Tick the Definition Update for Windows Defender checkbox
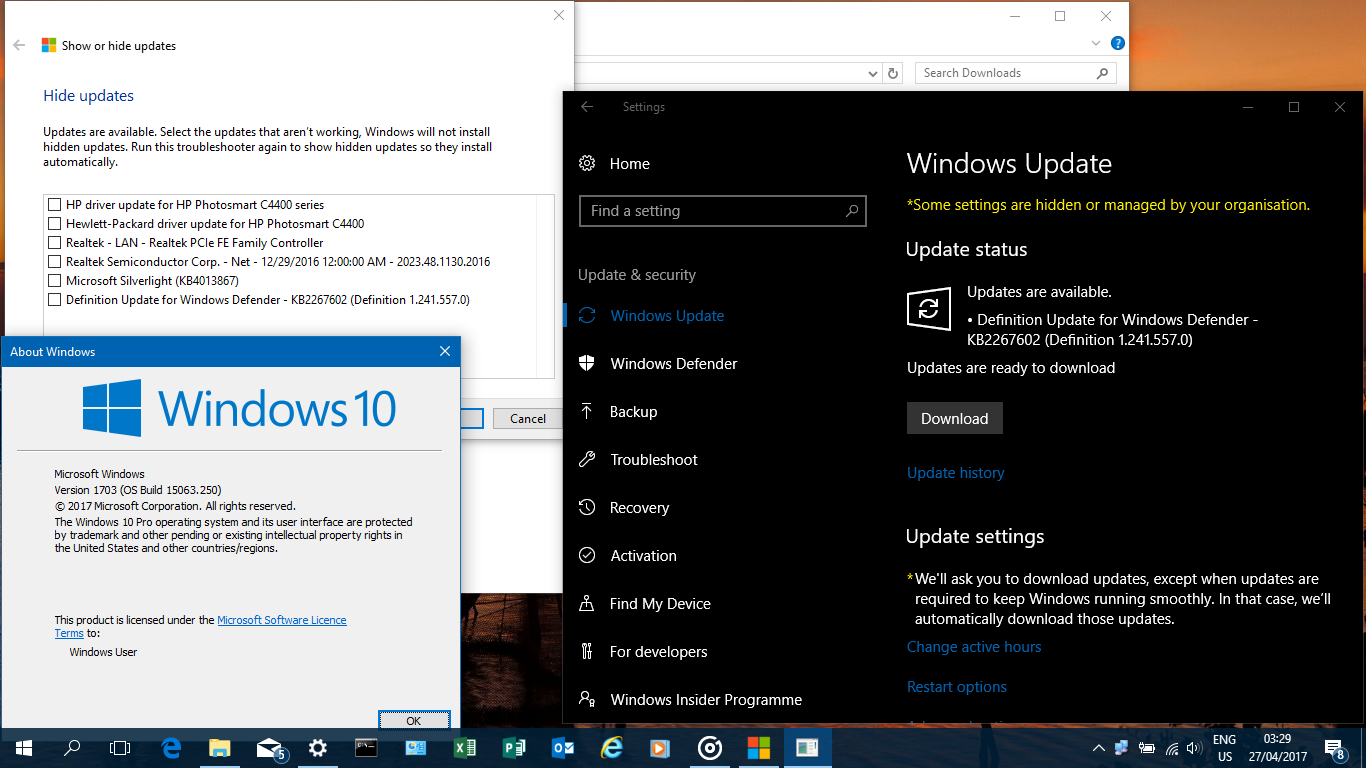1366x768 pixels. point(55,300)
